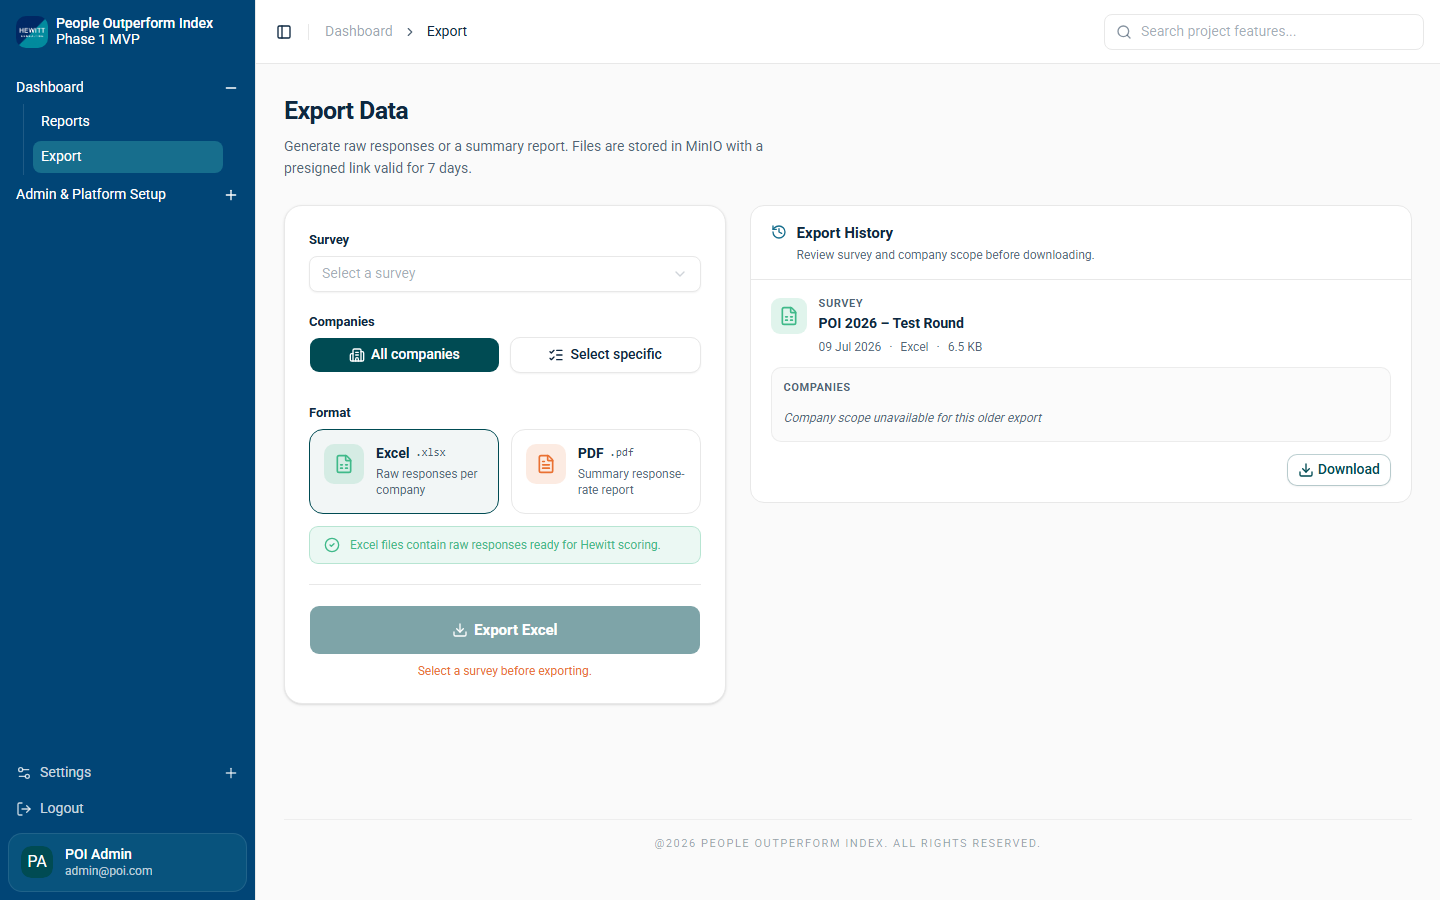The height and width of the screenshot is (900, 1440).
Task: Focus the Search project features field
Action: (1264, 32)
